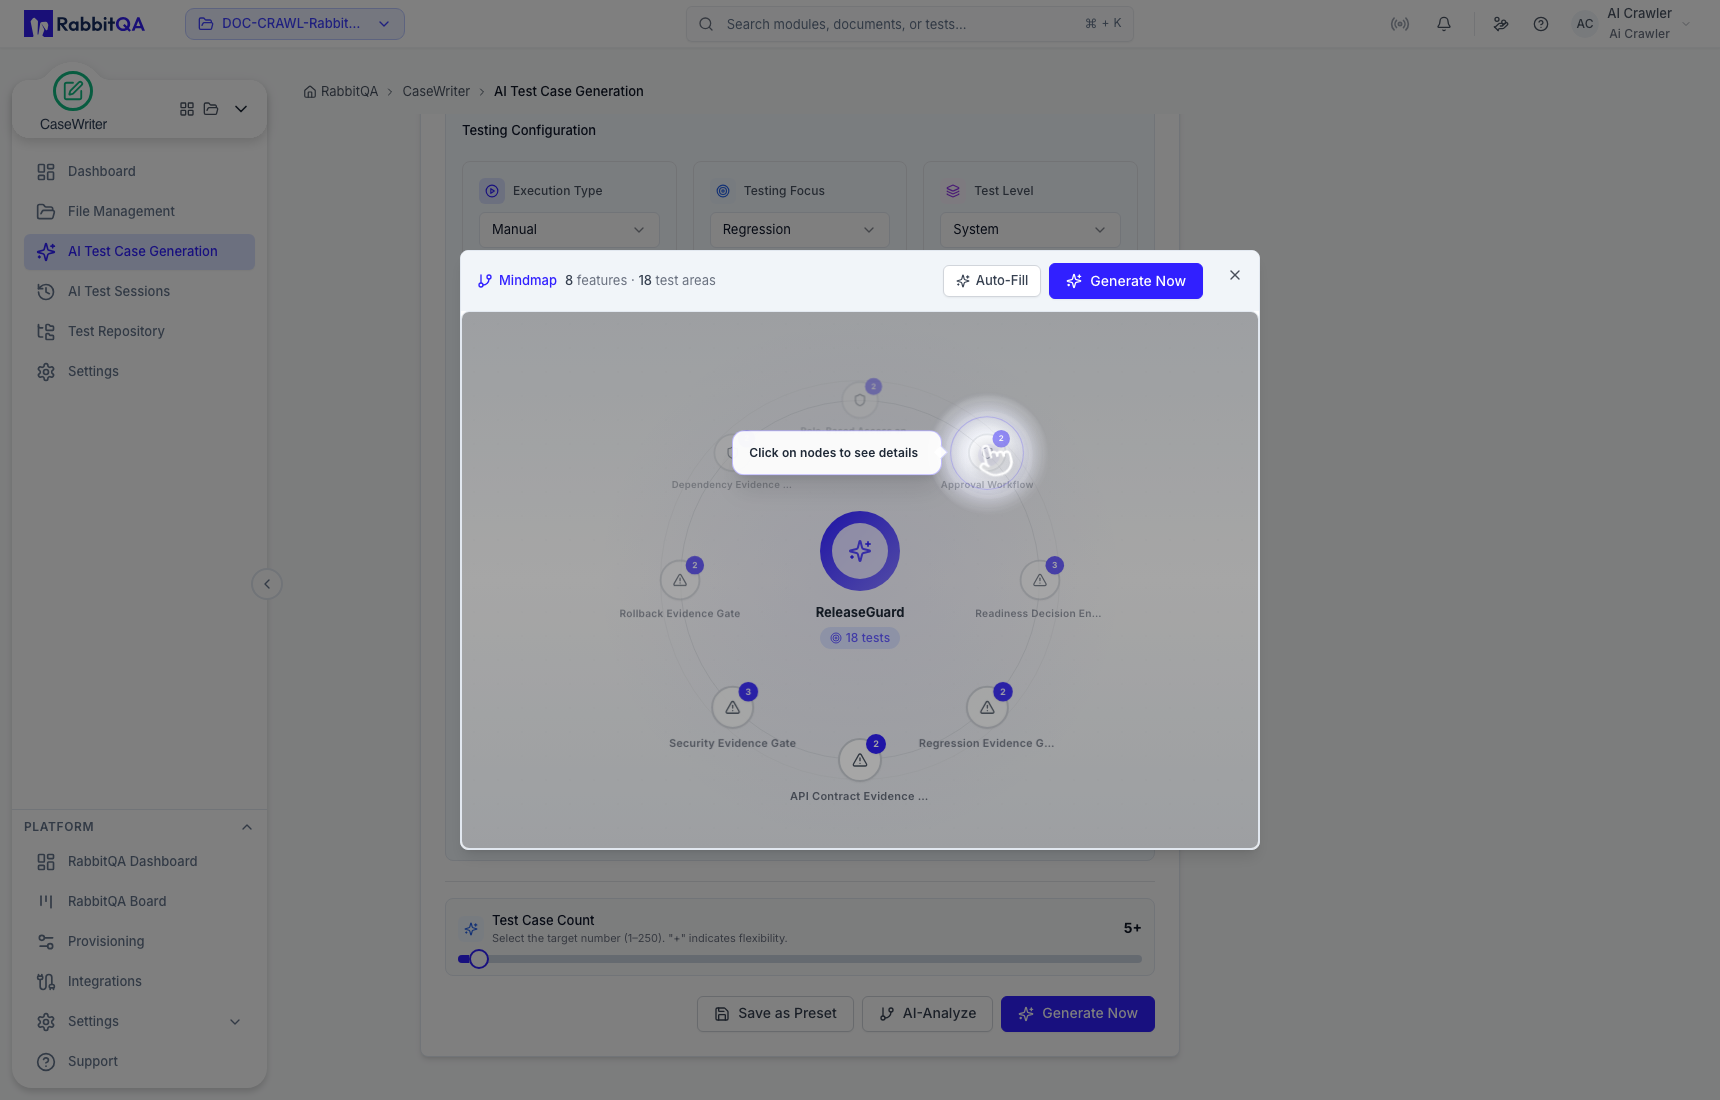Click the "8 features · 18 test areas" text

pos(640,281)
